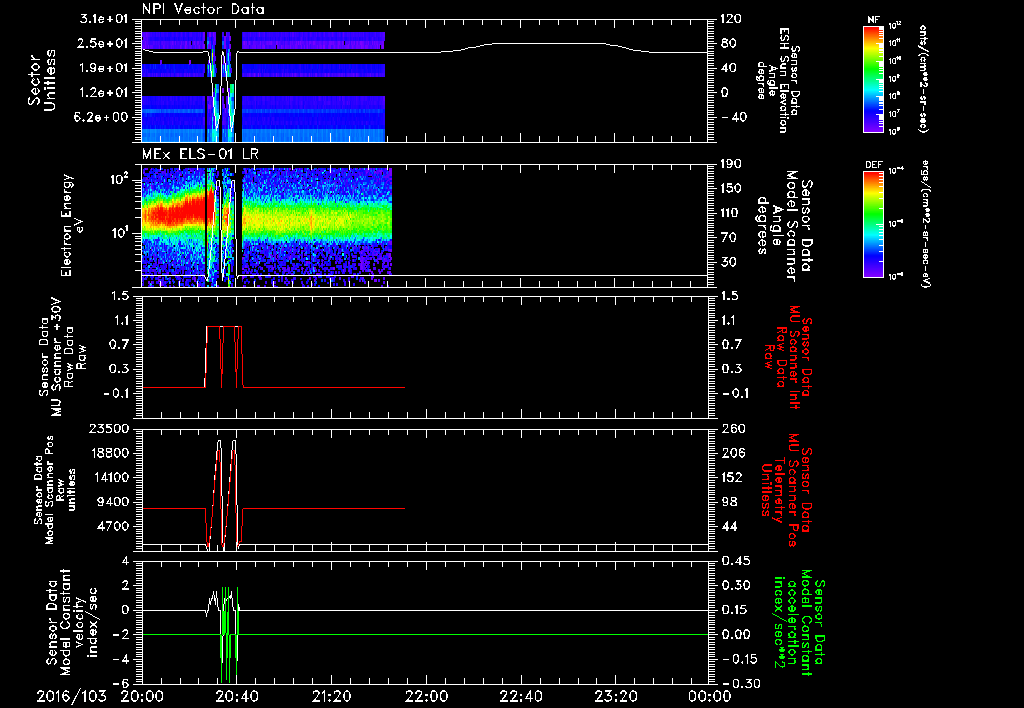Click the NPI sector spectrogram plot
Screen dimensions: 1024x708
tap(263, 86)
